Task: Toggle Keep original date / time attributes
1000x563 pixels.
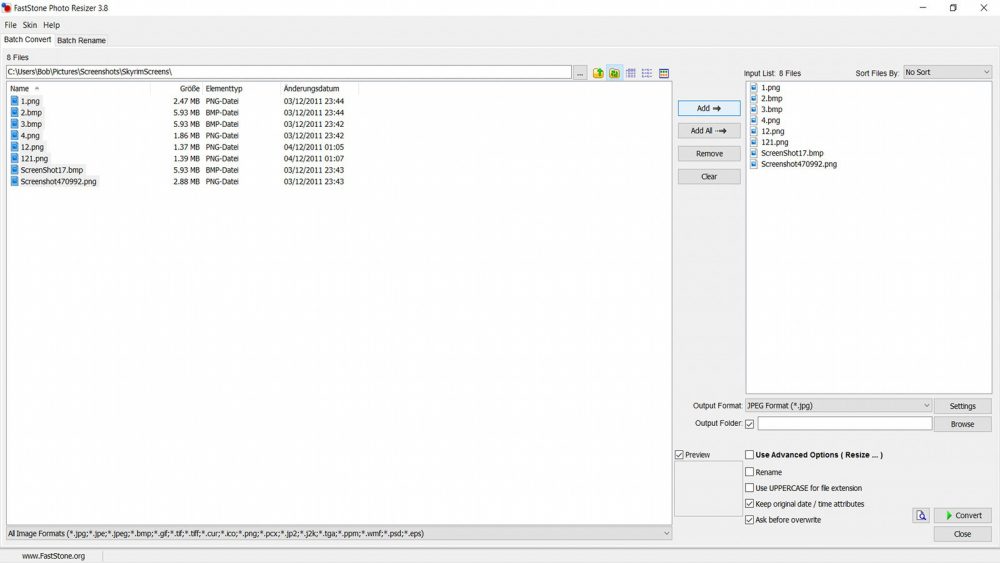Action: (749, 504)
